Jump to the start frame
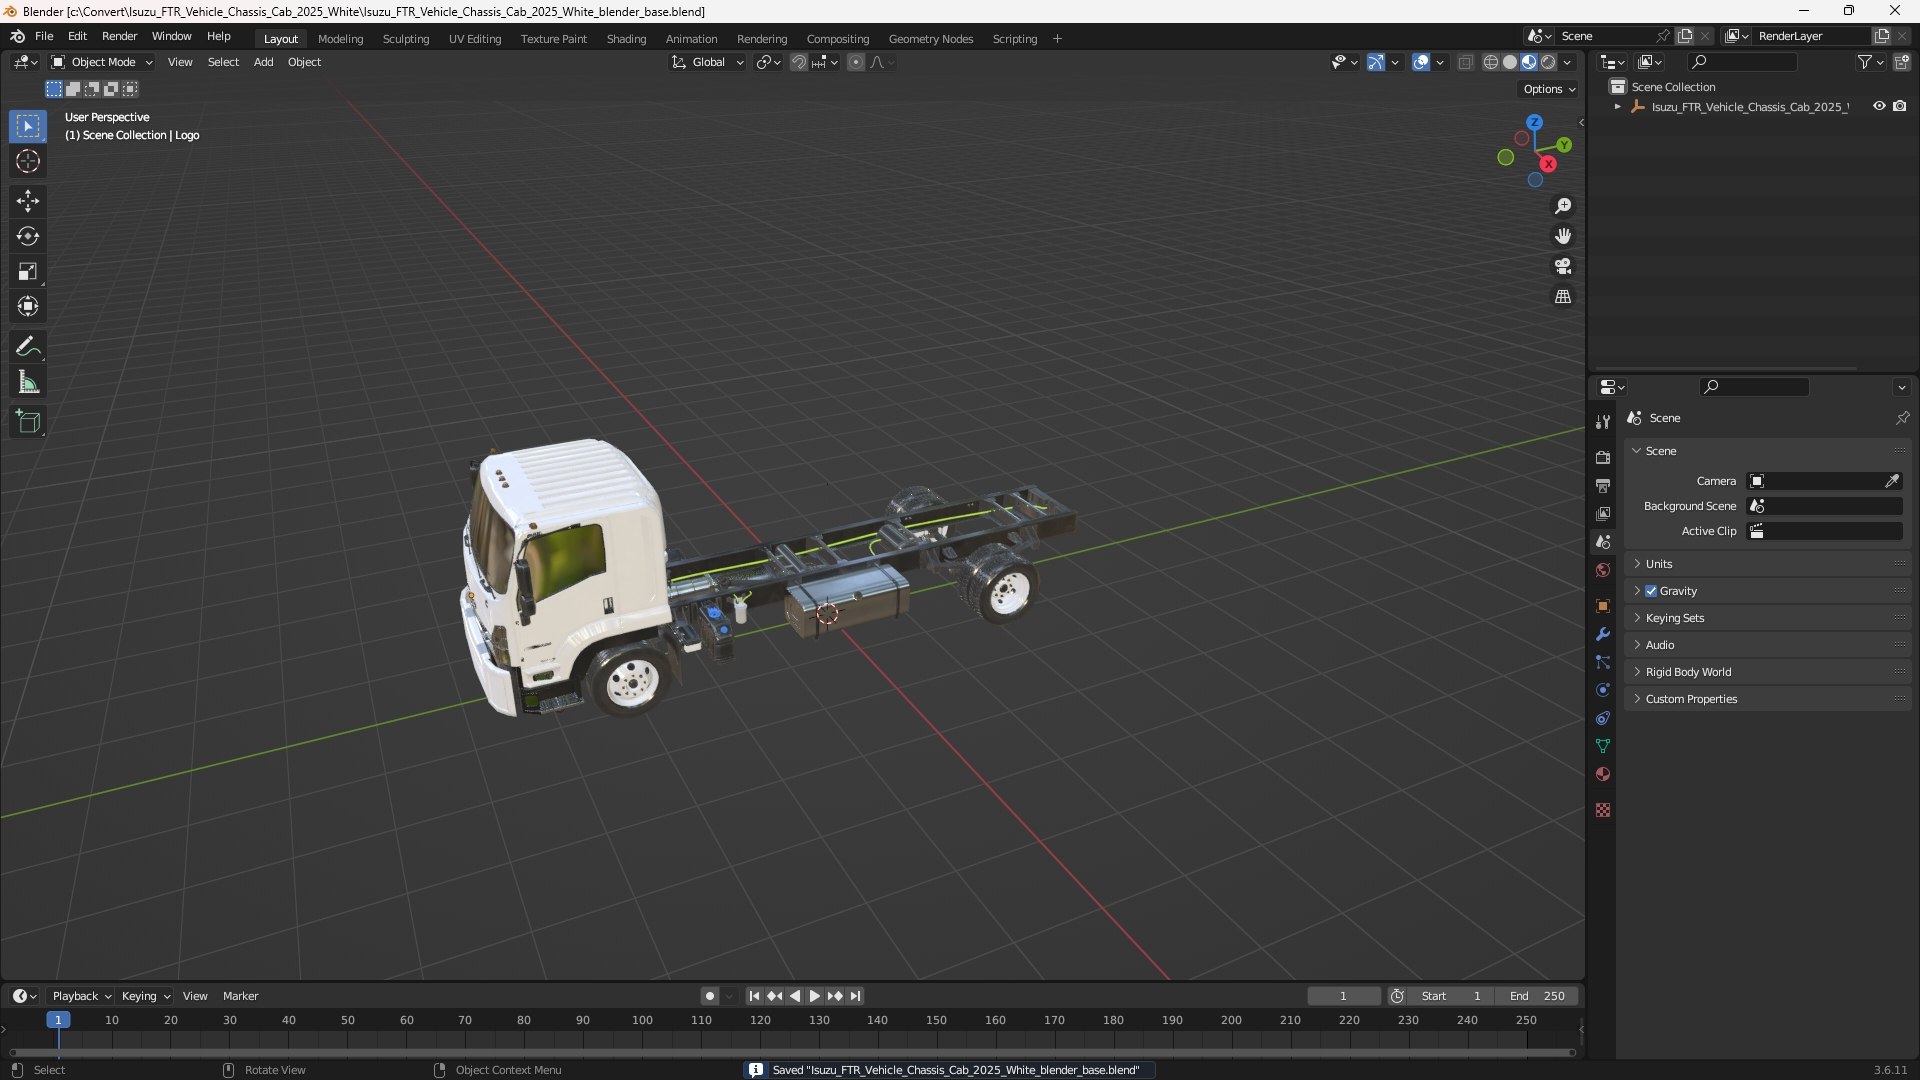The width and height of the screenshot is (1920, 1080). (754, 996)
